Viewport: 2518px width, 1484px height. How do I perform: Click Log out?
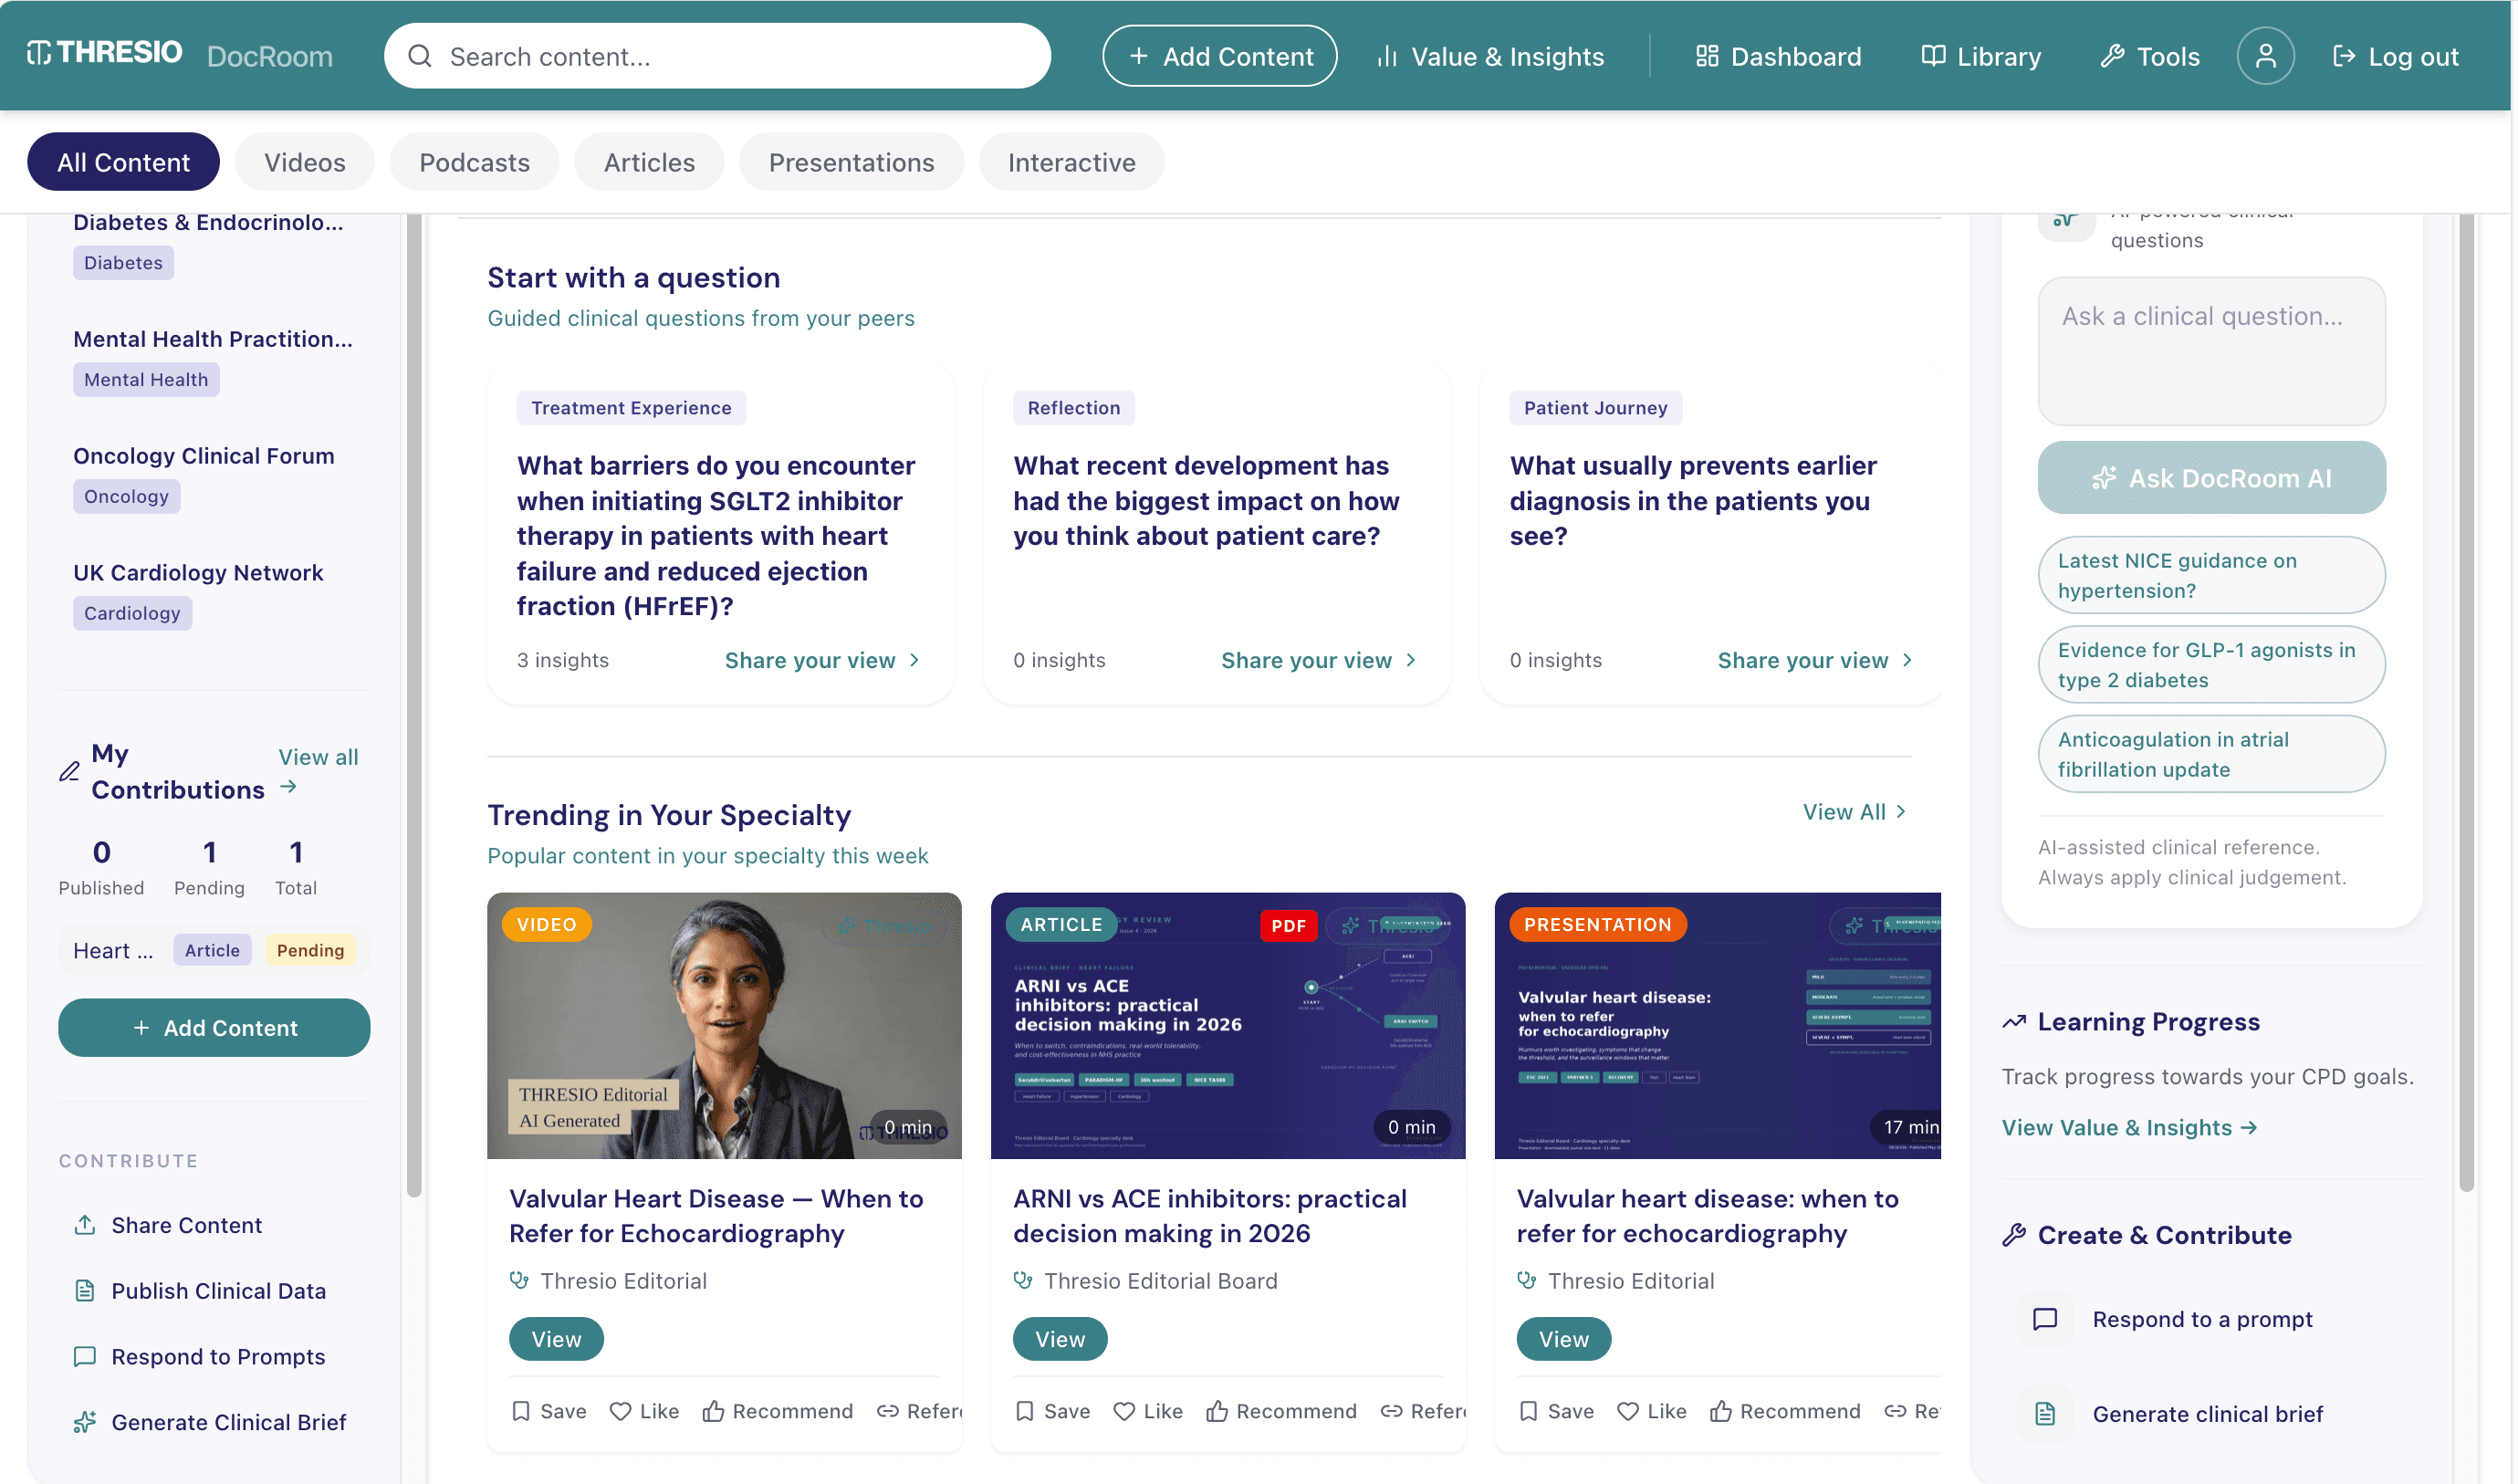[x=2395, y=56]
